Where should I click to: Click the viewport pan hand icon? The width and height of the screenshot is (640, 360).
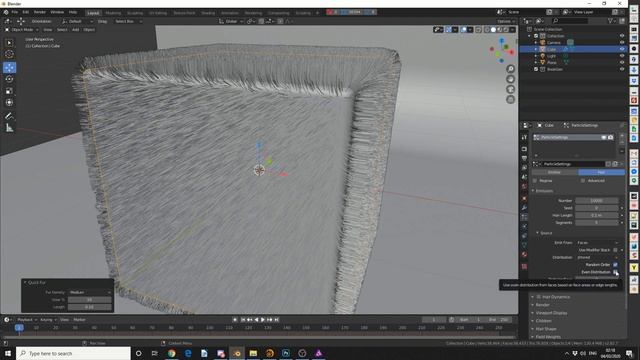[511, 79]
